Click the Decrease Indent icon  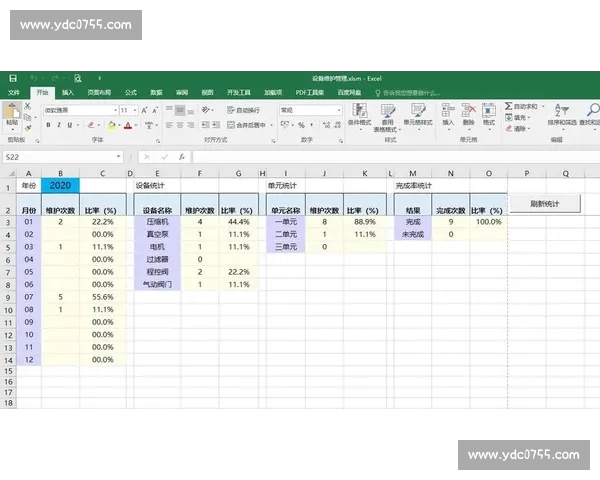pos(205,125)
